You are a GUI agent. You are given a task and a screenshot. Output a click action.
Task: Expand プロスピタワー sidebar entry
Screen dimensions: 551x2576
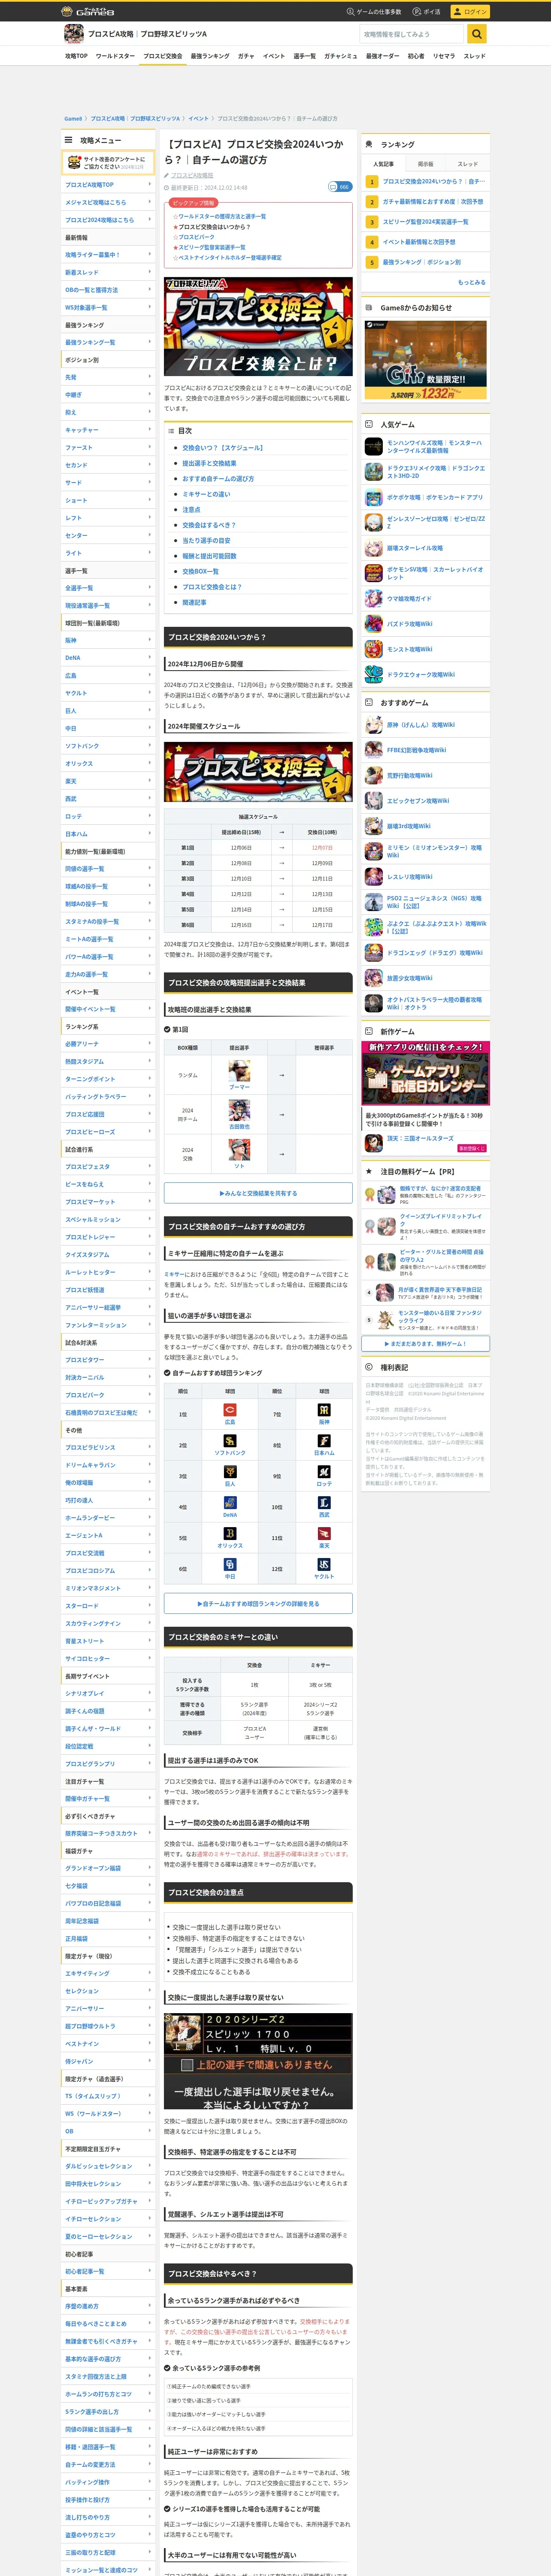(x=108, y=1360)
